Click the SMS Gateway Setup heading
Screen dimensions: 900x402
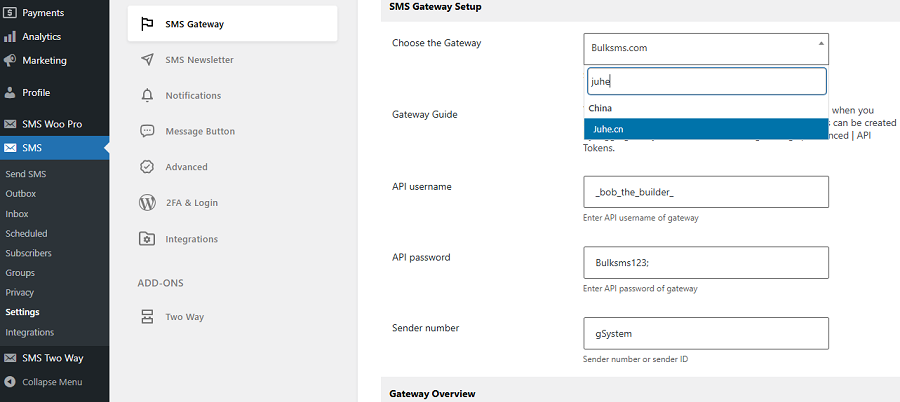point(435,7)
